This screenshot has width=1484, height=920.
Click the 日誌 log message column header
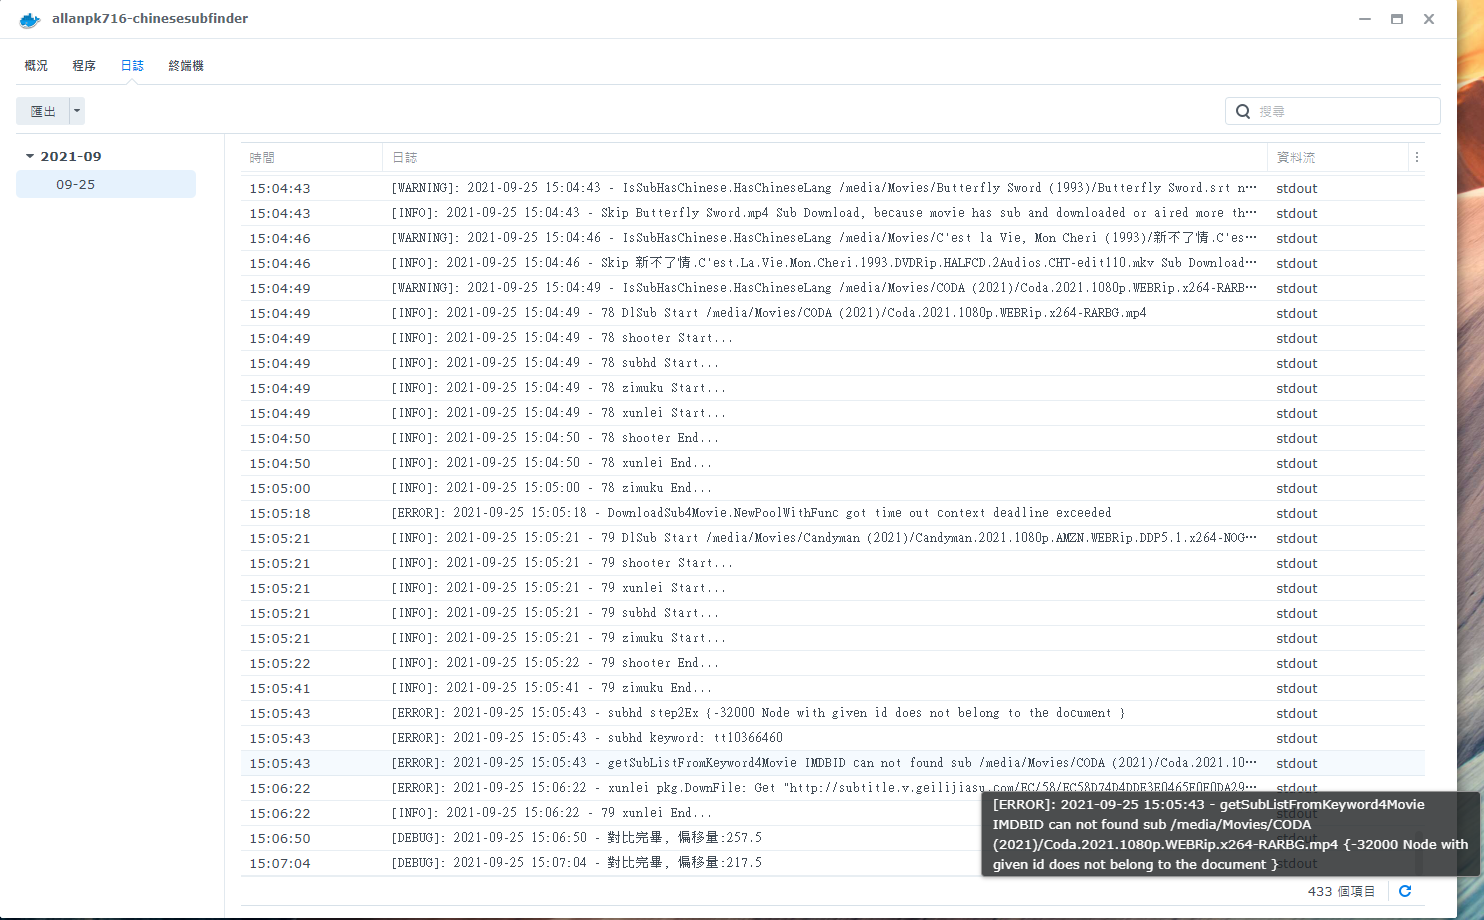[x=405, y=157]
